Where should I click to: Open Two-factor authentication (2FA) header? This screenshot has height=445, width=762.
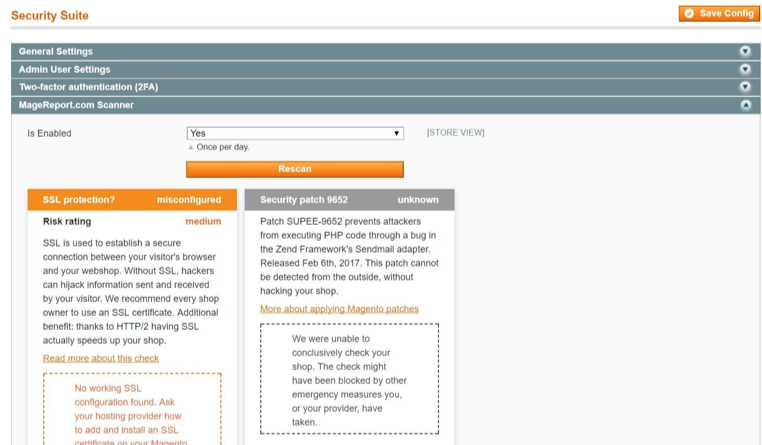386,87
